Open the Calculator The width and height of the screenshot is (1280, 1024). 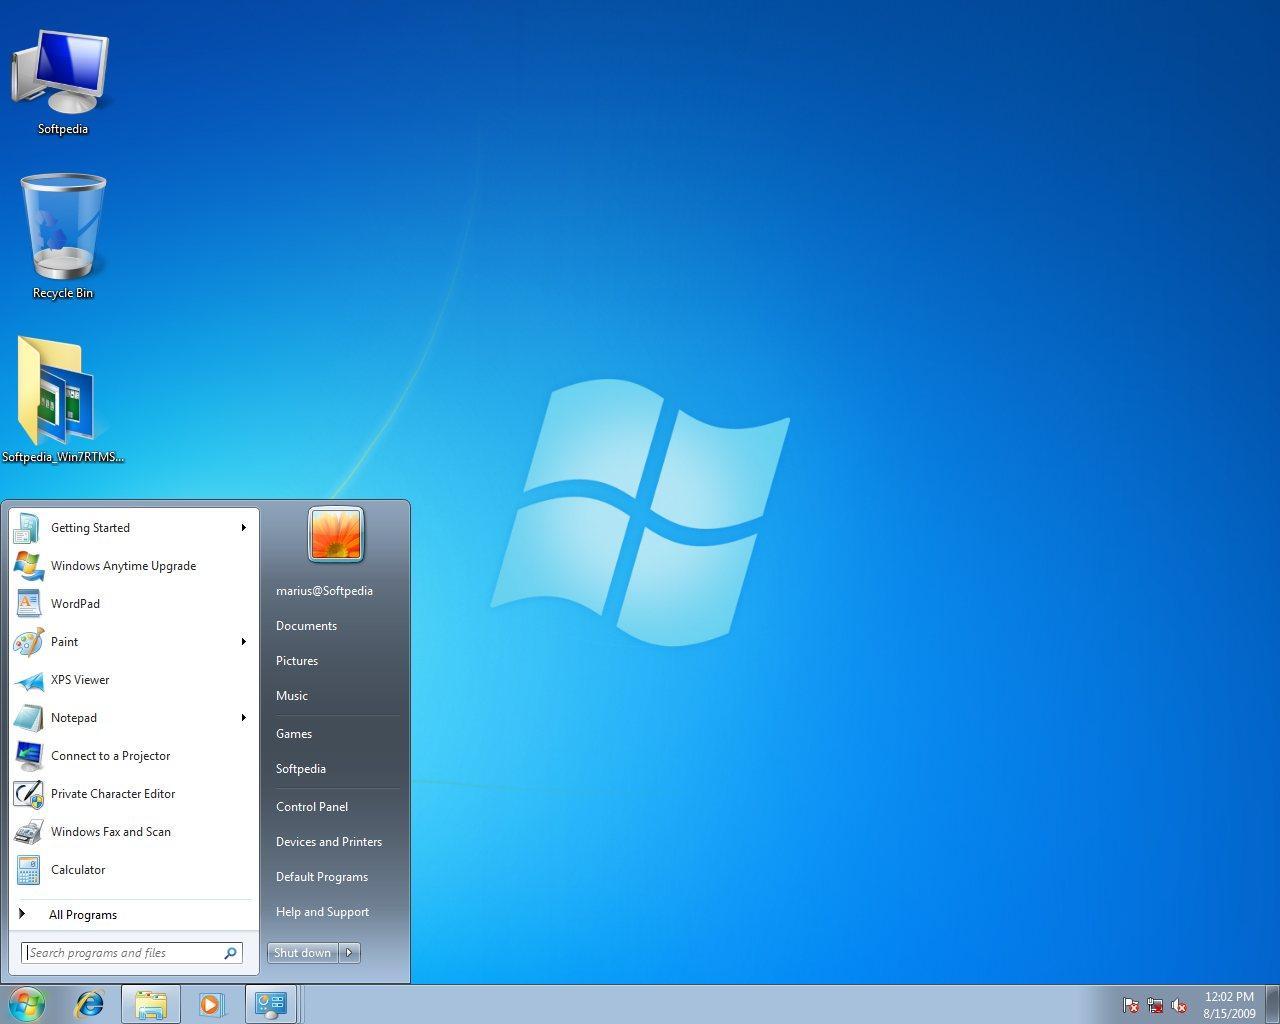coord(78,870)
